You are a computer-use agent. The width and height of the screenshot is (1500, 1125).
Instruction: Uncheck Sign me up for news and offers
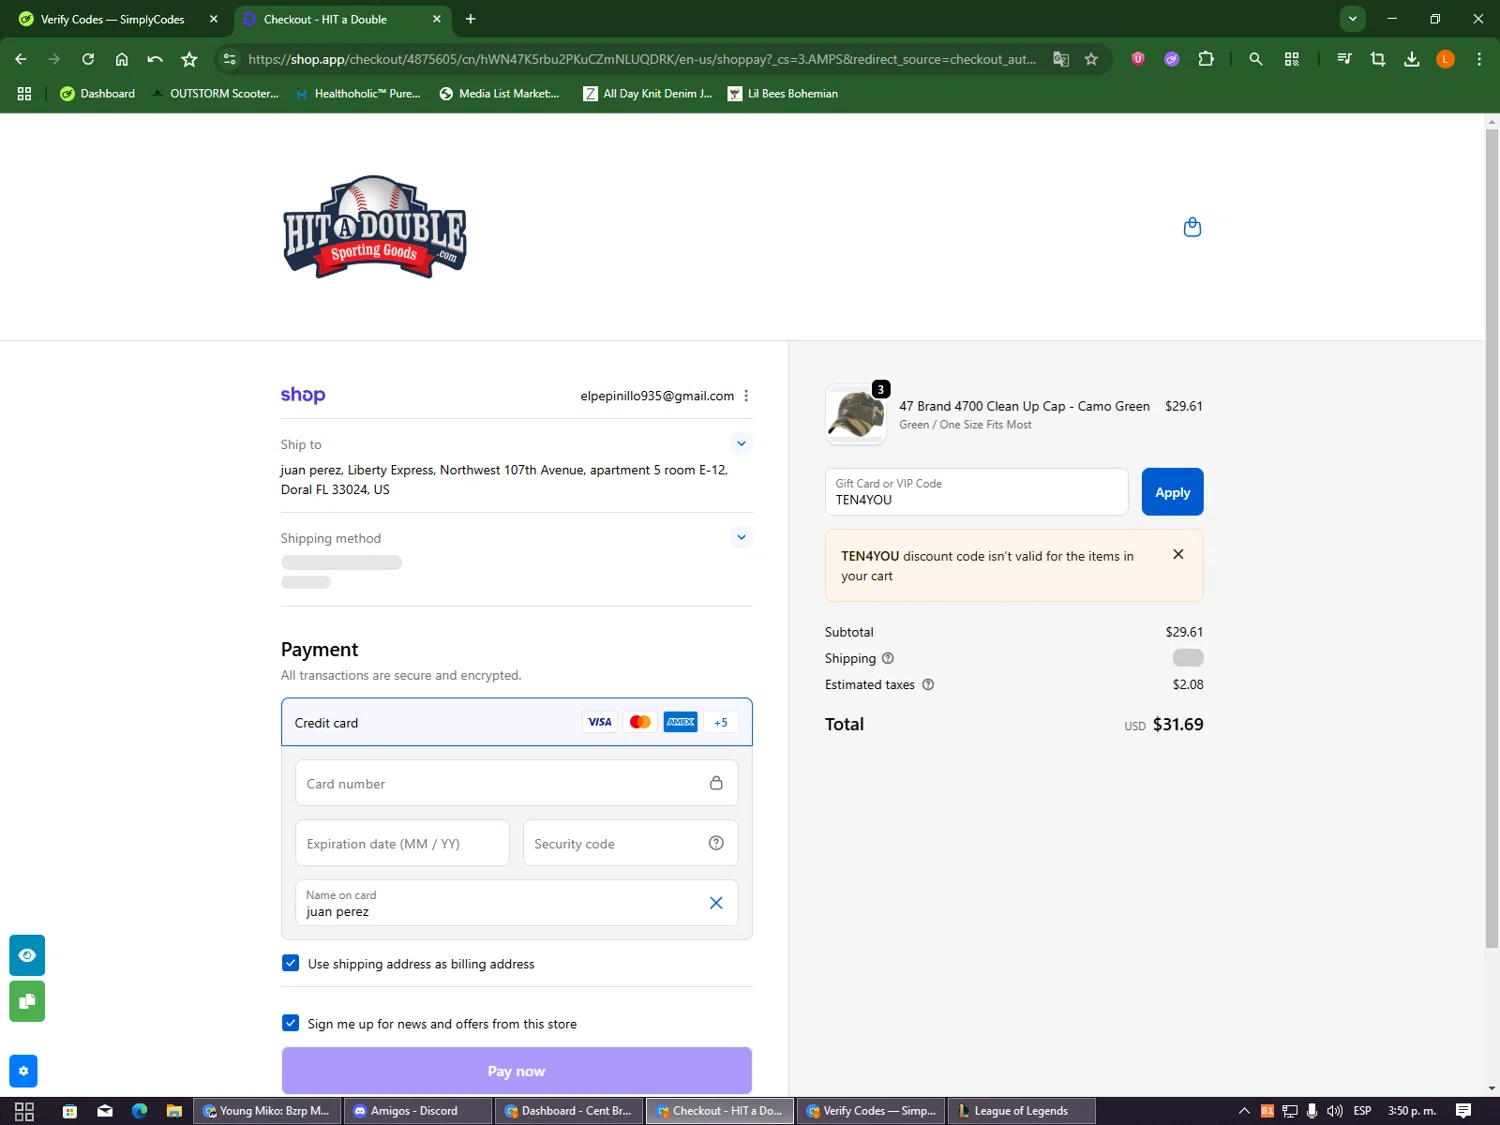pos(290,1023)
